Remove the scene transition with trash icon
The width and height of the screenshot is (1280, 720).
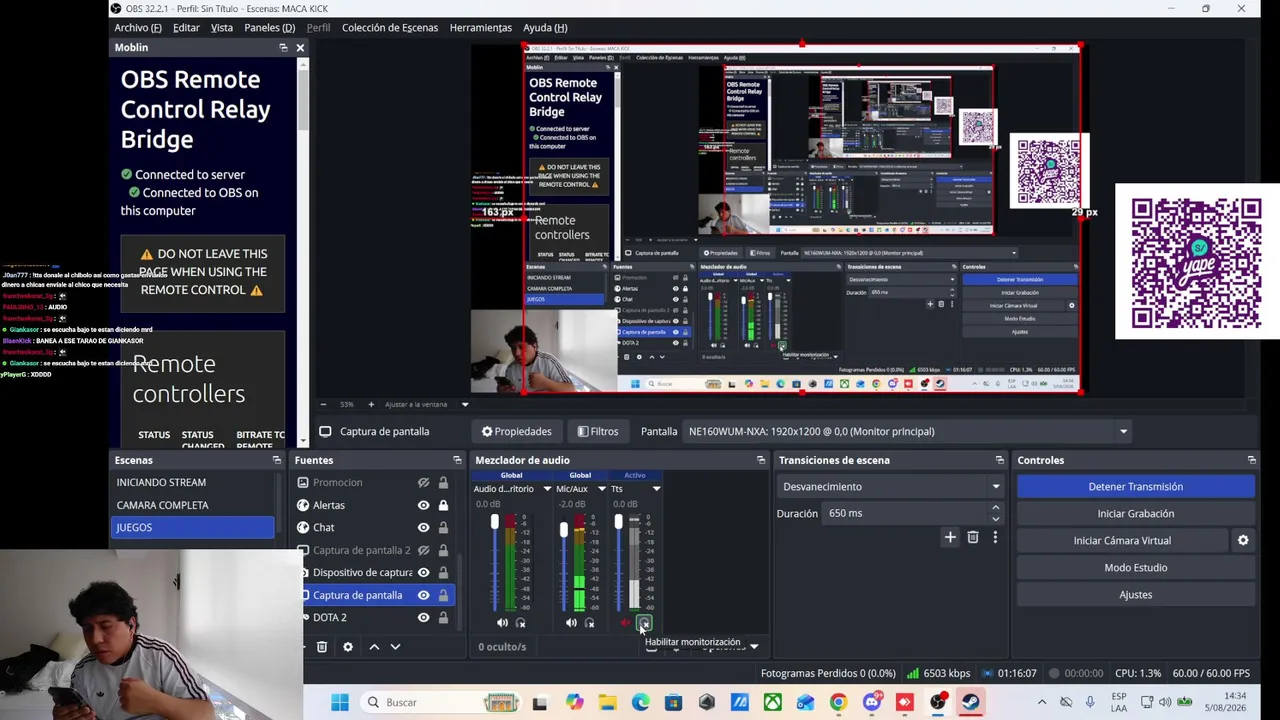tap(972, 538)
